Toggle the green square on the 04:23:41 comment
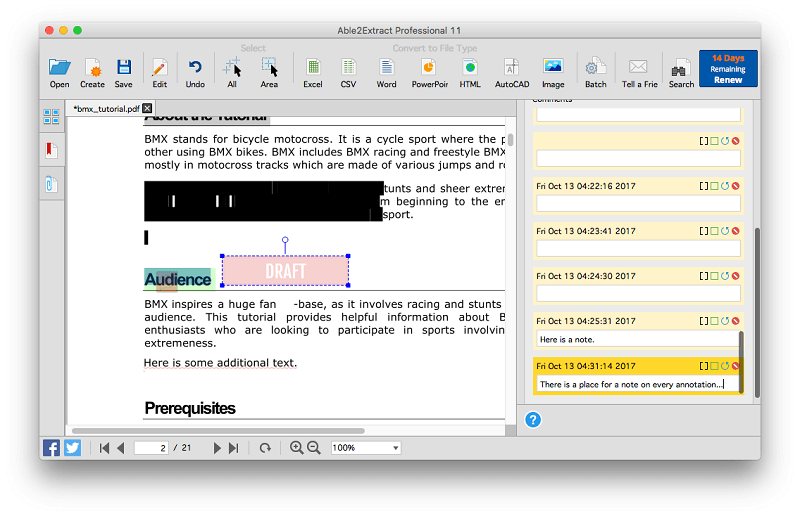Screen dimensions: 800x516 [715, 231]
